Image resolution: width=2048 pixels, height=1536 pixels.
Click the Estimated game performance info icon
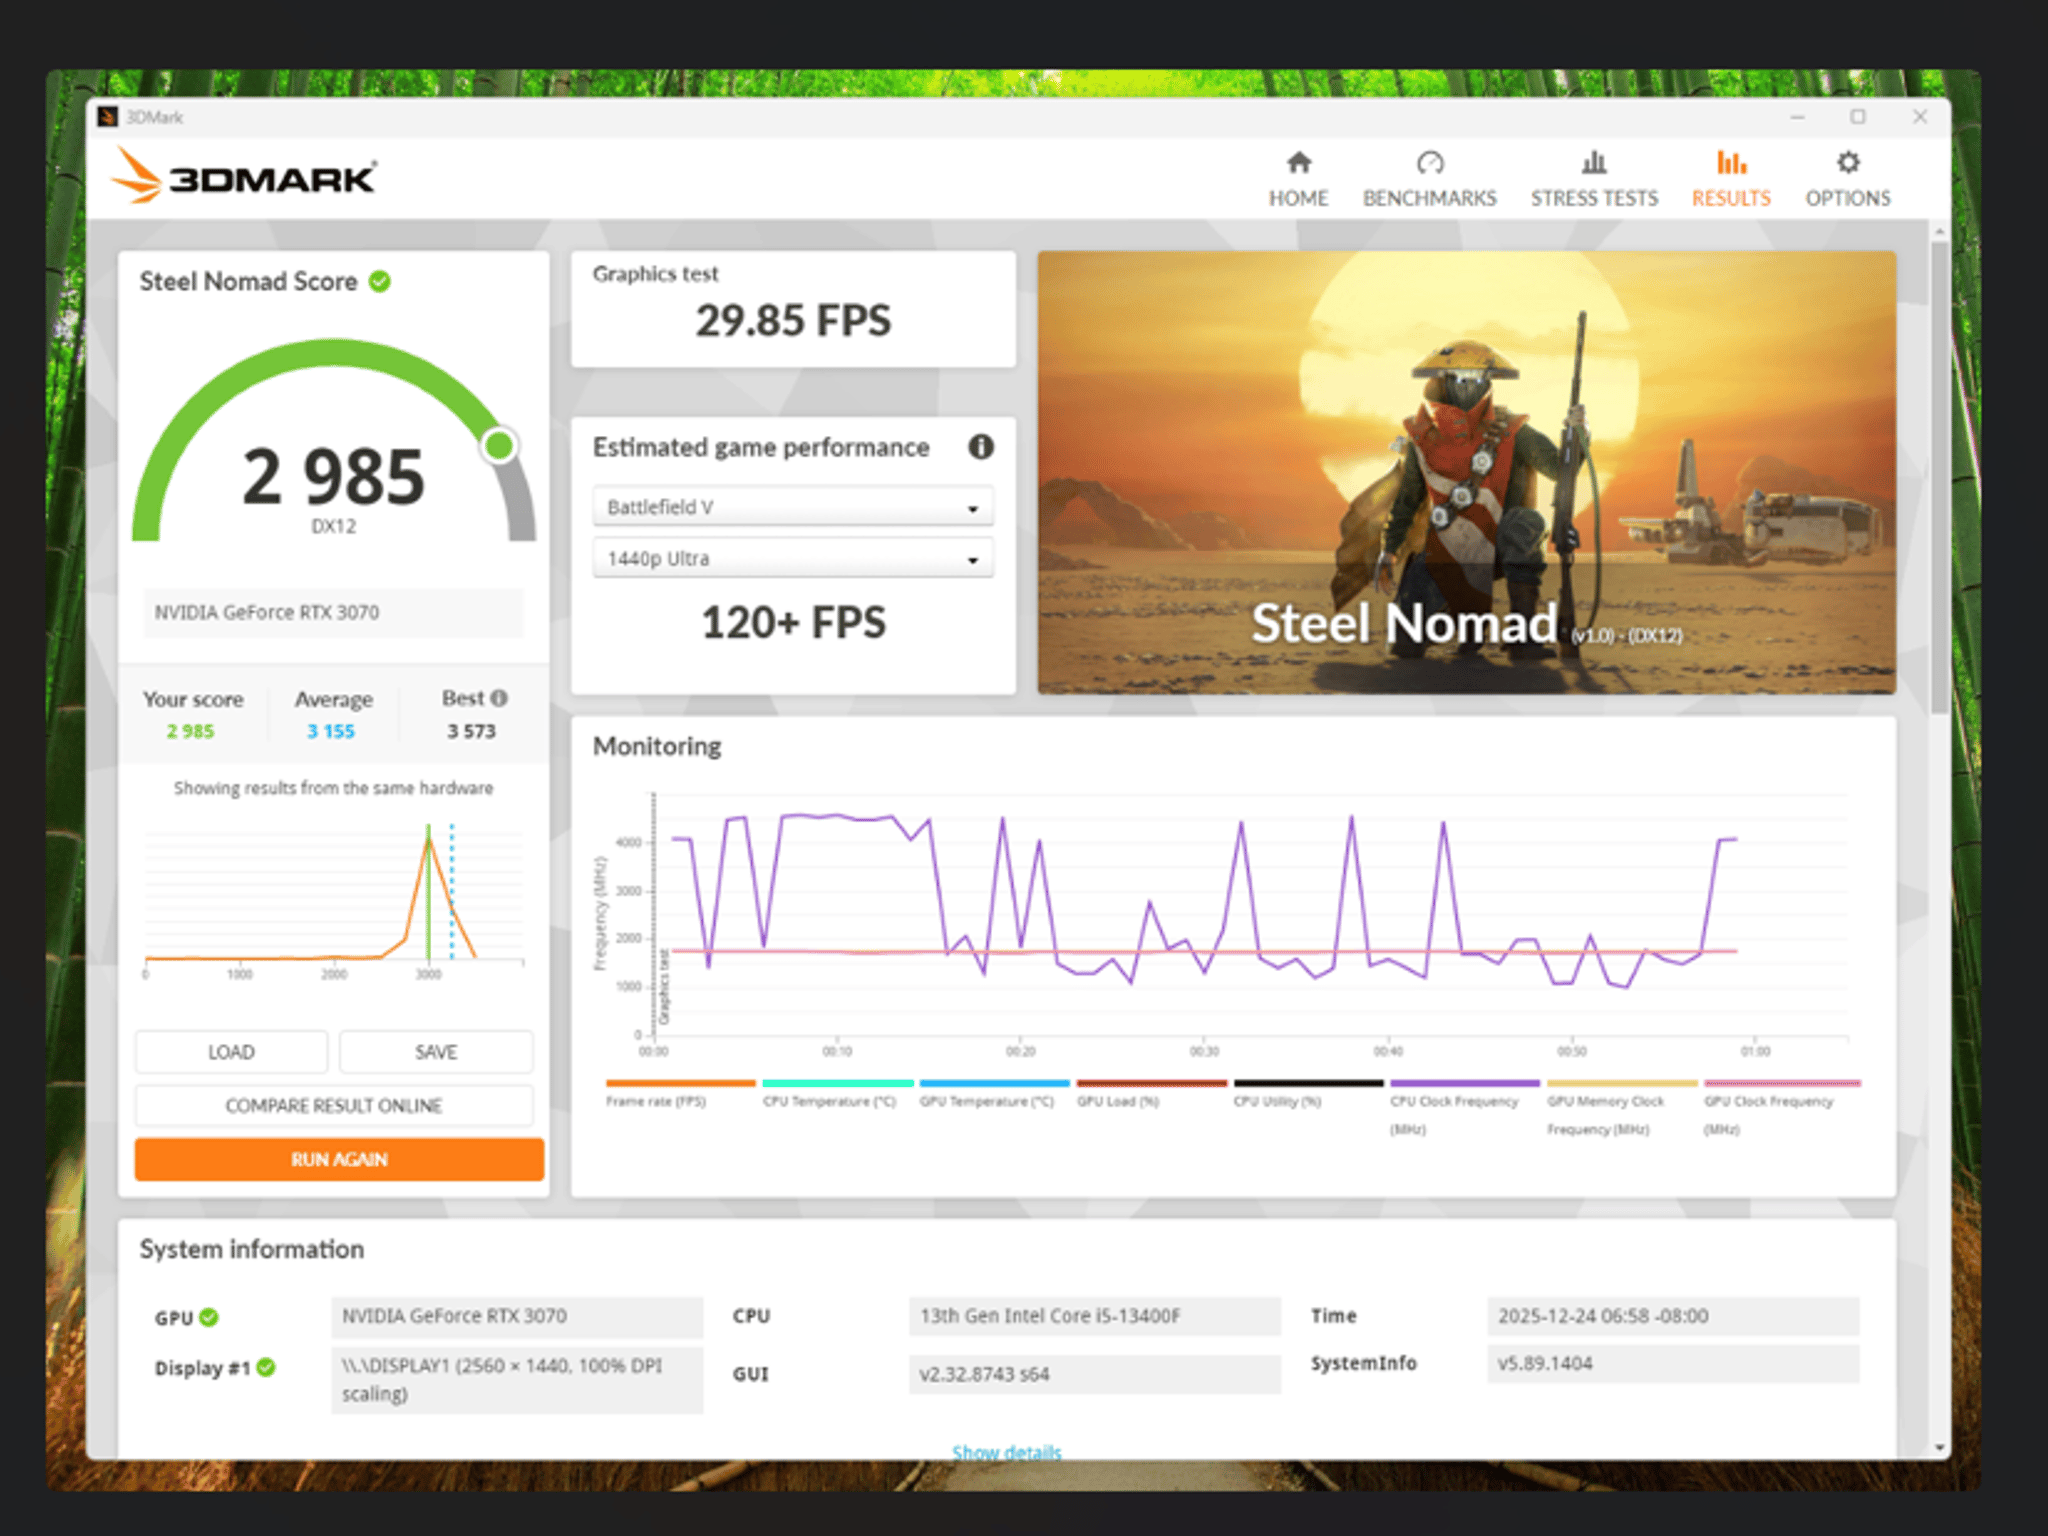(x=980, y=447)
